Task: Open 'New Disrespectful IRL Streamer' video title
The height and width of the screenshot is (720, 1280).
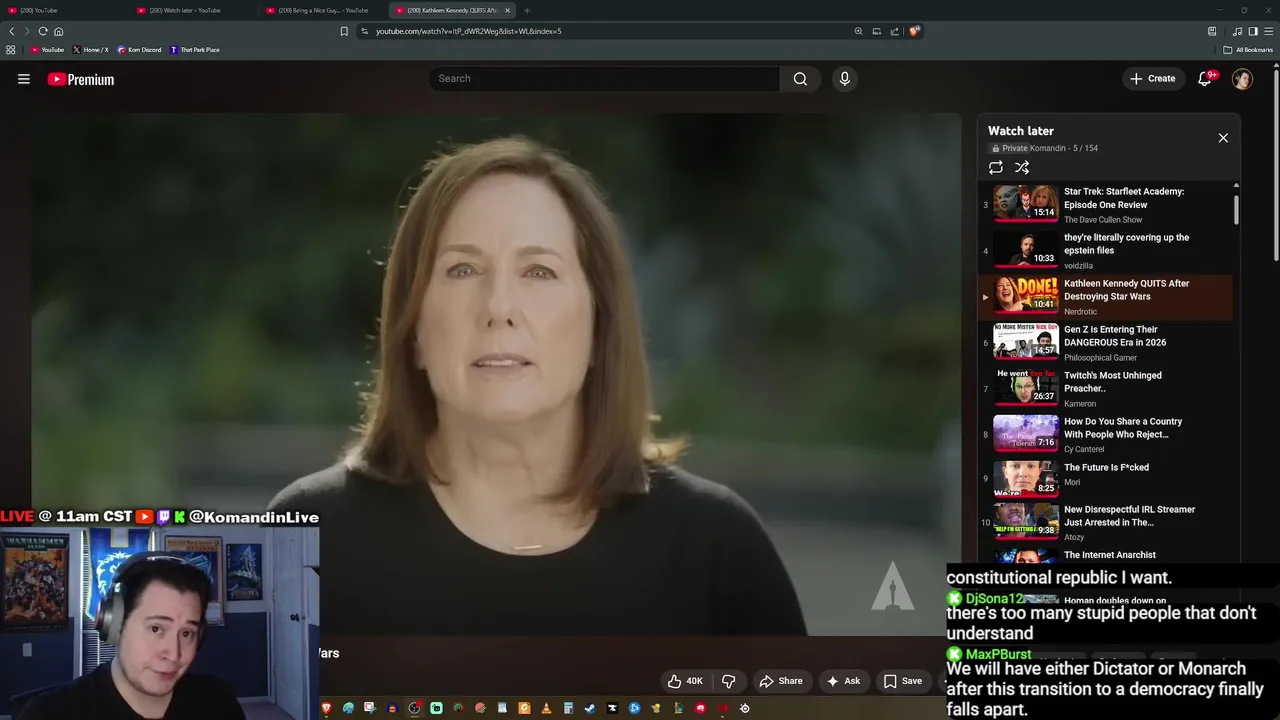Action: (1130, 516)
